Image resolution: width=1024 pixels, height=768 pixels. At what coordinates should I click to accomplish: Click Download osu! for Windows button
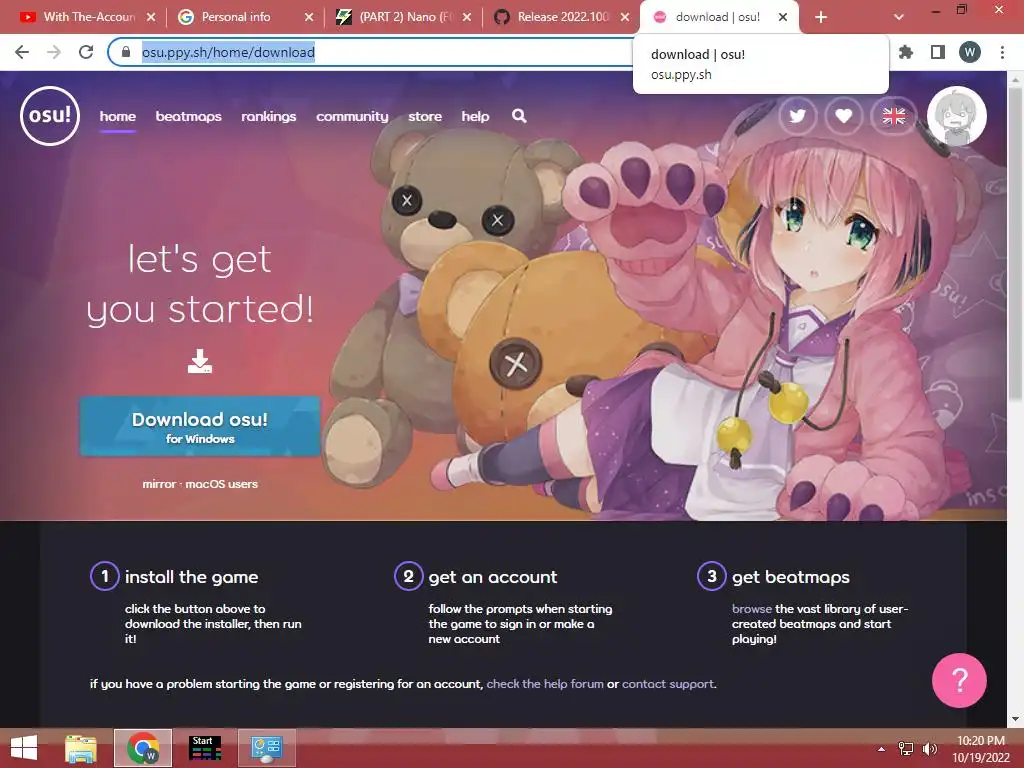(200, 426)
